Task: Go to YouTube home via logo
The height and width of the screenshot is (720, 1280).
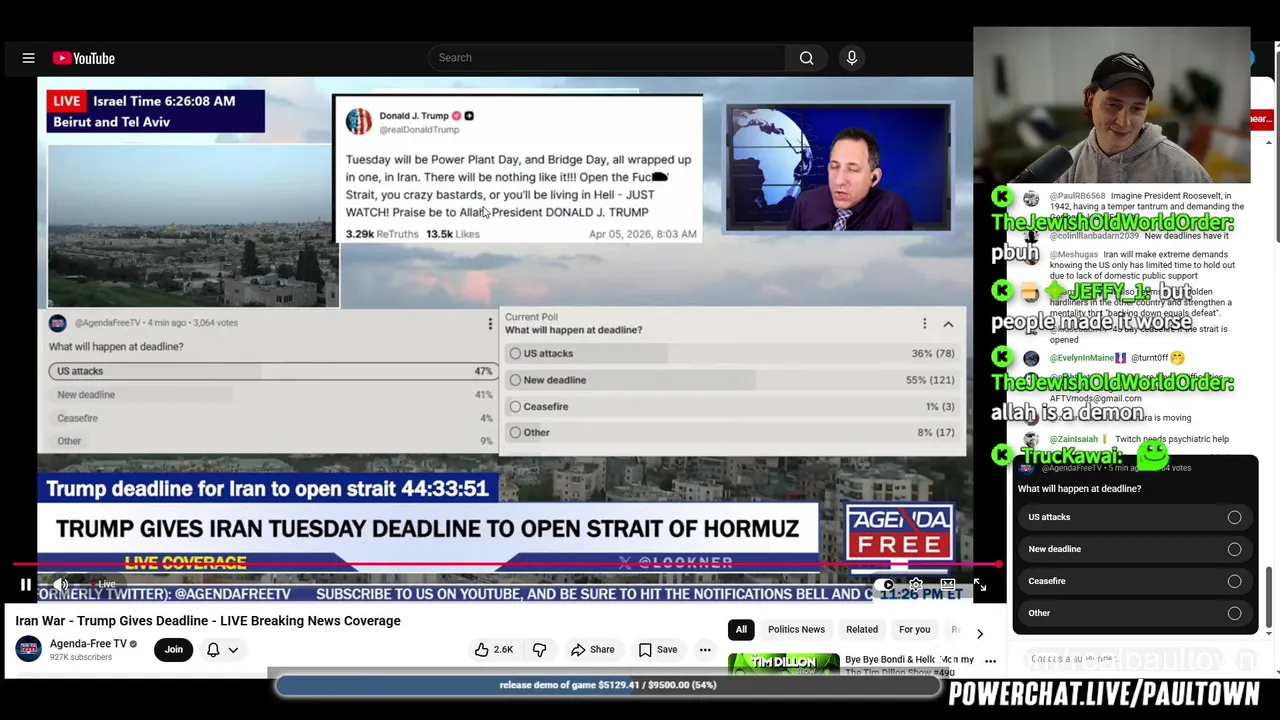Action: click(84, 58)
